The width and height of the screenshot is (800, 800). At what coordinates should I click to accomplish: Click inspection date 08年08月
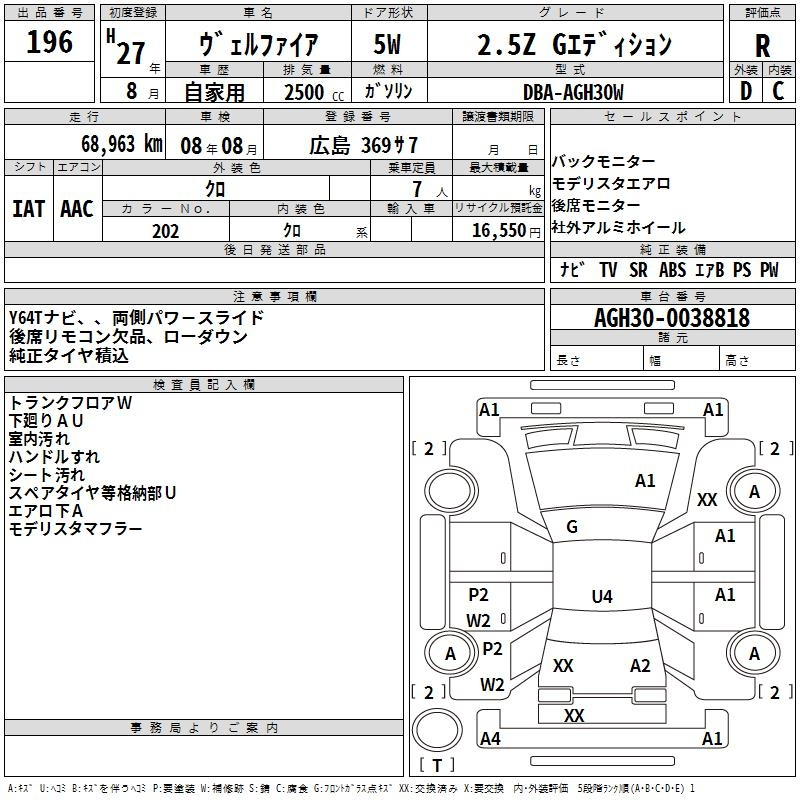219,146
